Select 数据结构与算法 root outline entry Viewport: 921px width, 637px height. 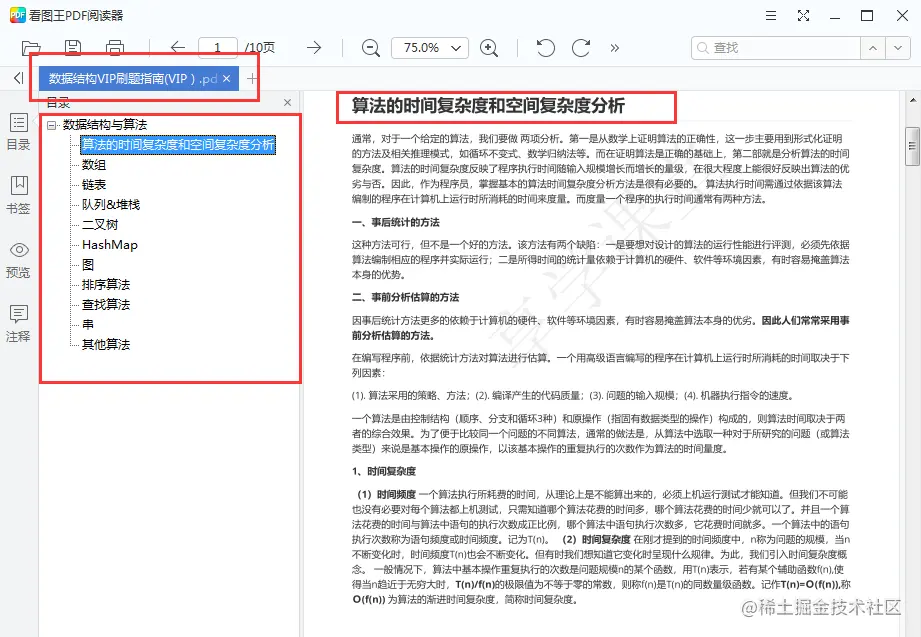click(105, 125)
